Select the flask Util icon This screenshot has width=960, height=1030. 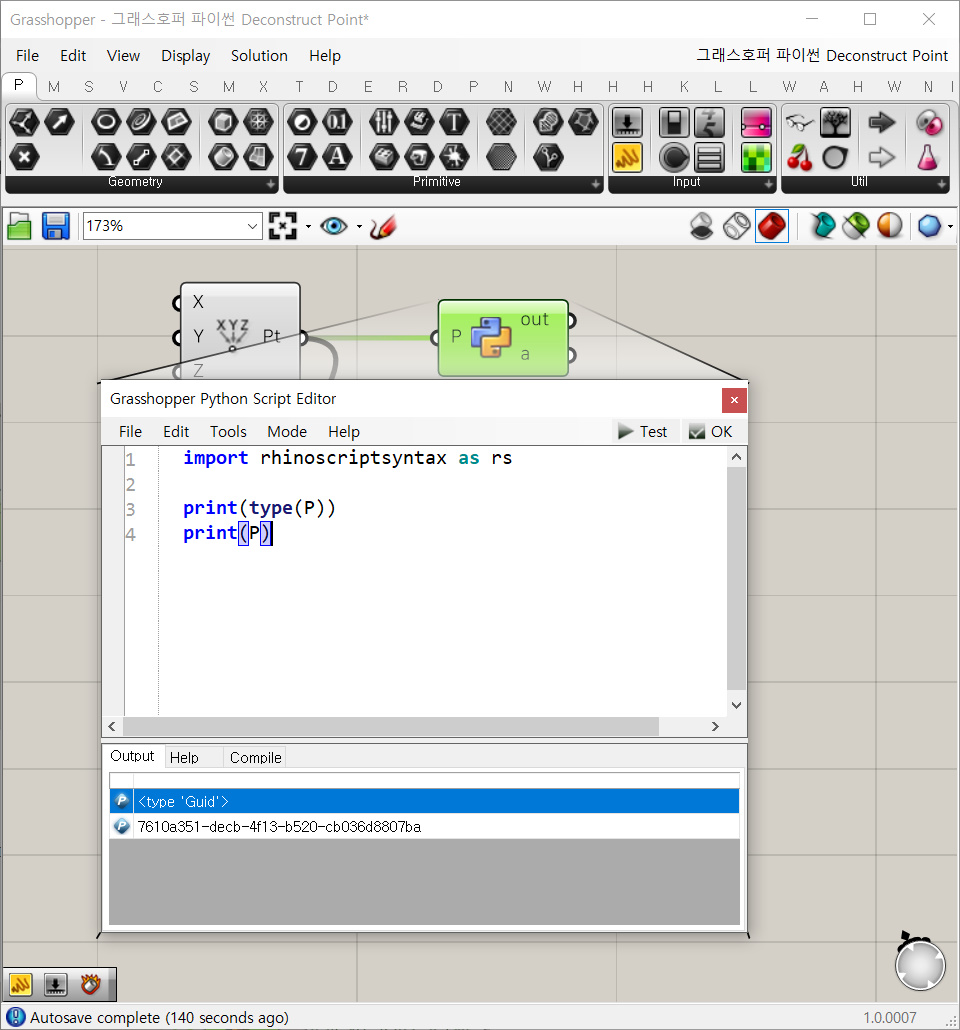[927, 158]
